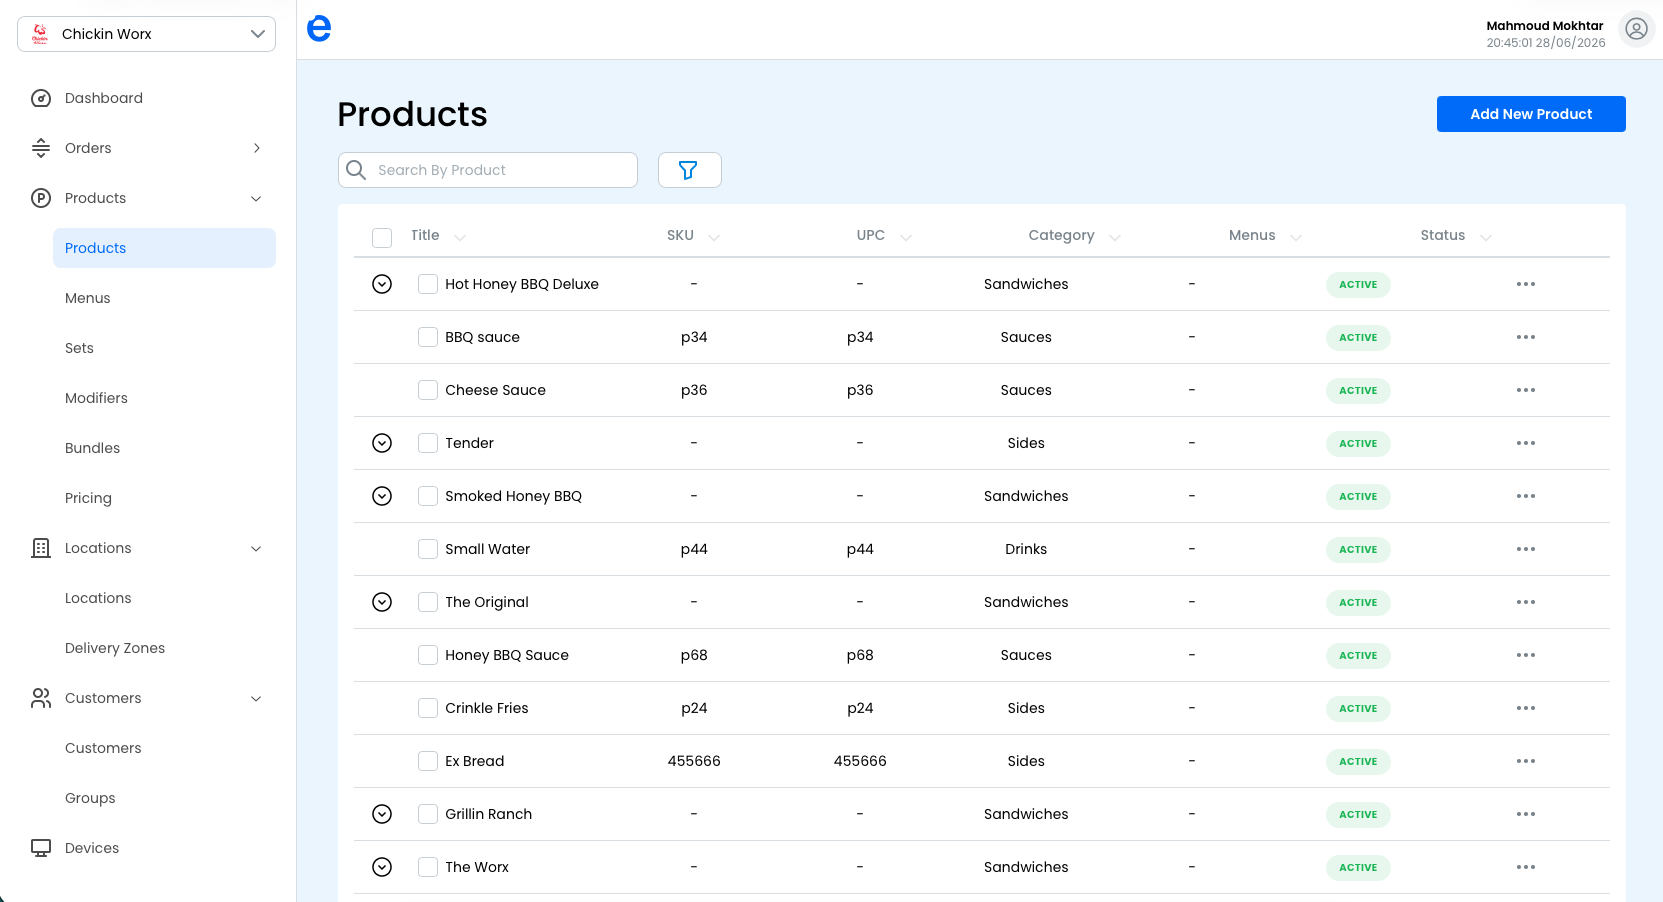The width and height of the screenshot is (1663, 902).
Task: Open the Groups sidebar link
Action: 90,798
